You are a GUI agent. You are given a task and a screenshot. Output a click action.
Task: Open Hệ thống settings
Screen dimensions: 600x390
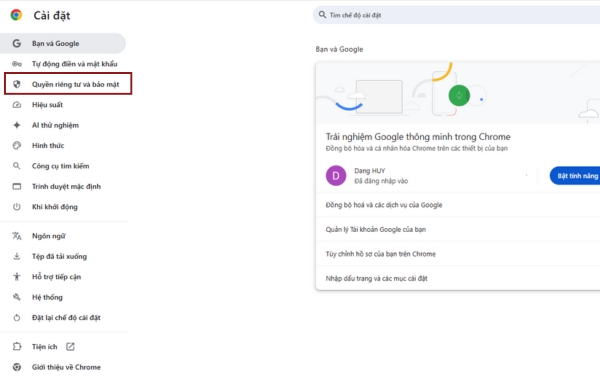[63, 297]
